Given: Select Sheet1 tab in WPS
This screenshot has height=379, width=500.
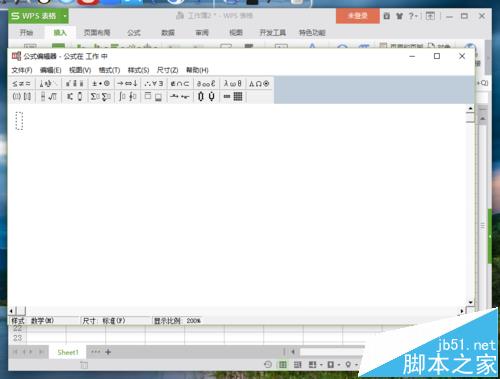Looking at the screenshot, I should (x=68, y=352).
